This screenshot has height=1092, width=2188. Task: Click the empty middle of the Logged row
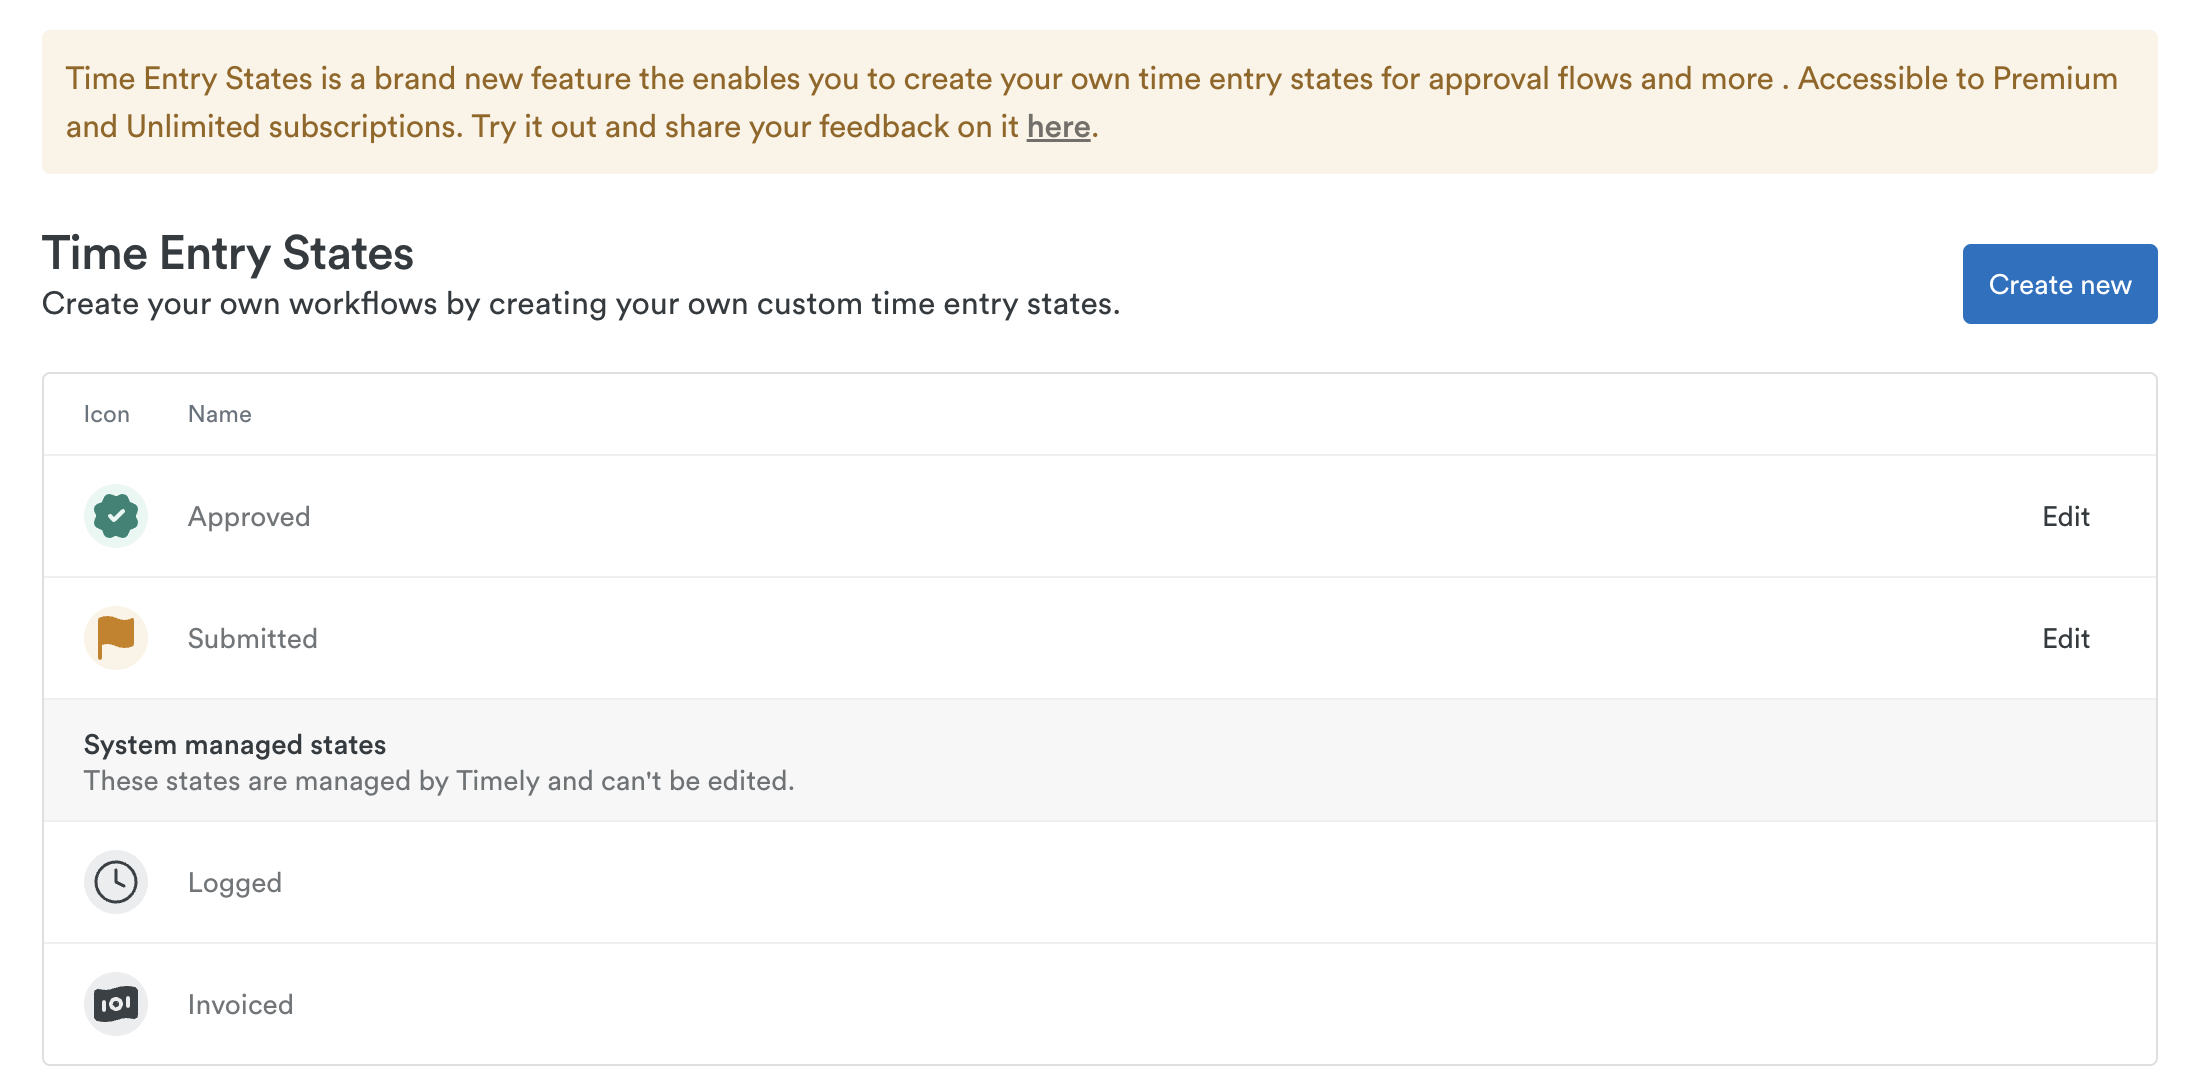pos(1100,883)
